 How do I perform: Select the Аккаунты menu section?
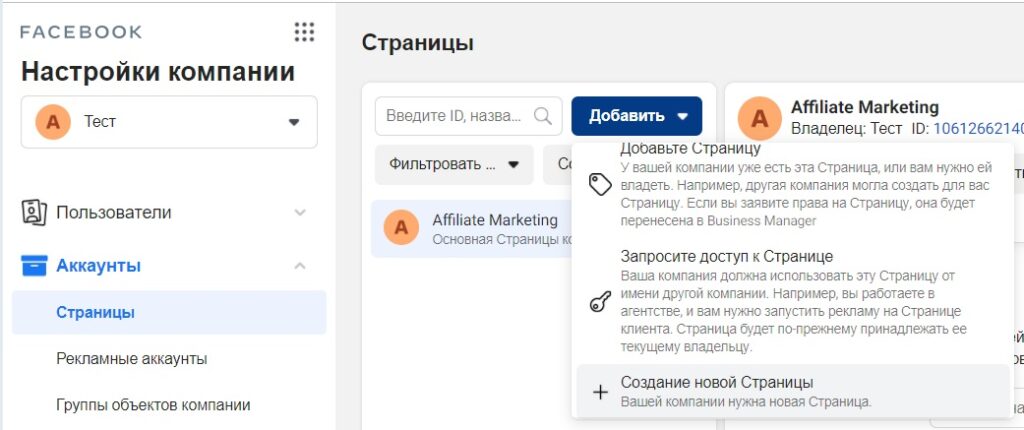169,266
